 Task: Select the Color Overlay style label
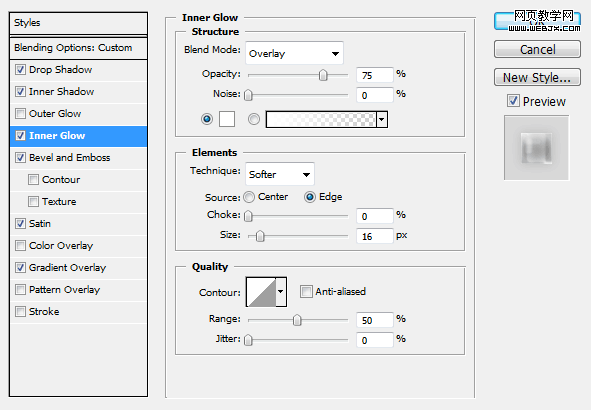(61, 246)
